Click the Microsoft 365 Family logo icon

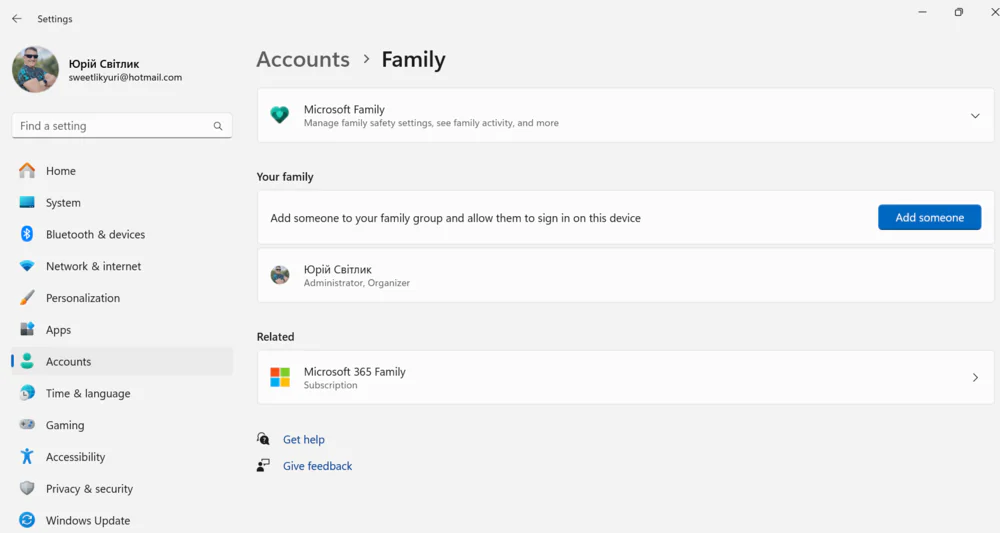(x=280, y=377)
